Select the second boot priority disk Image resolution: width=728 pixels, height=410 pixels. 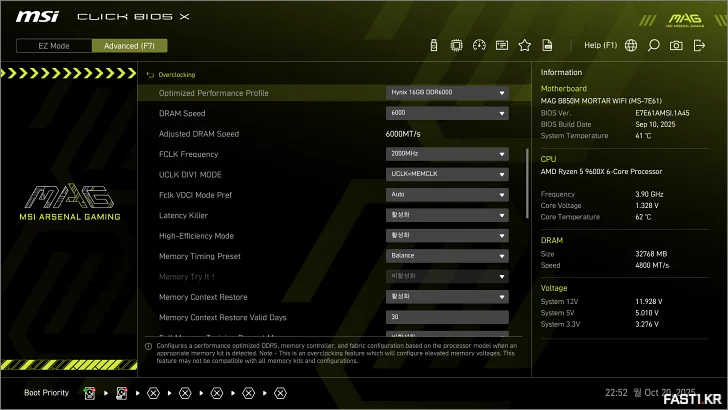[x=122, y=393]
